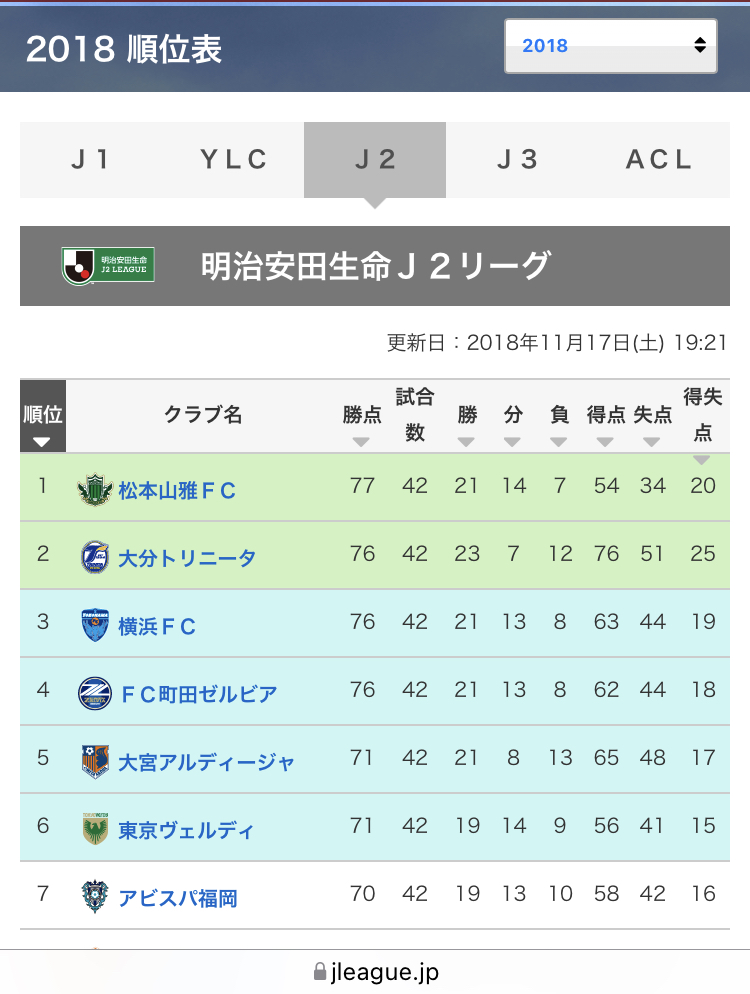Click the Yokohama FC club crest
The width and height of the screenshot is (750, 994).
pyautogui.click(x=94, y=626)
